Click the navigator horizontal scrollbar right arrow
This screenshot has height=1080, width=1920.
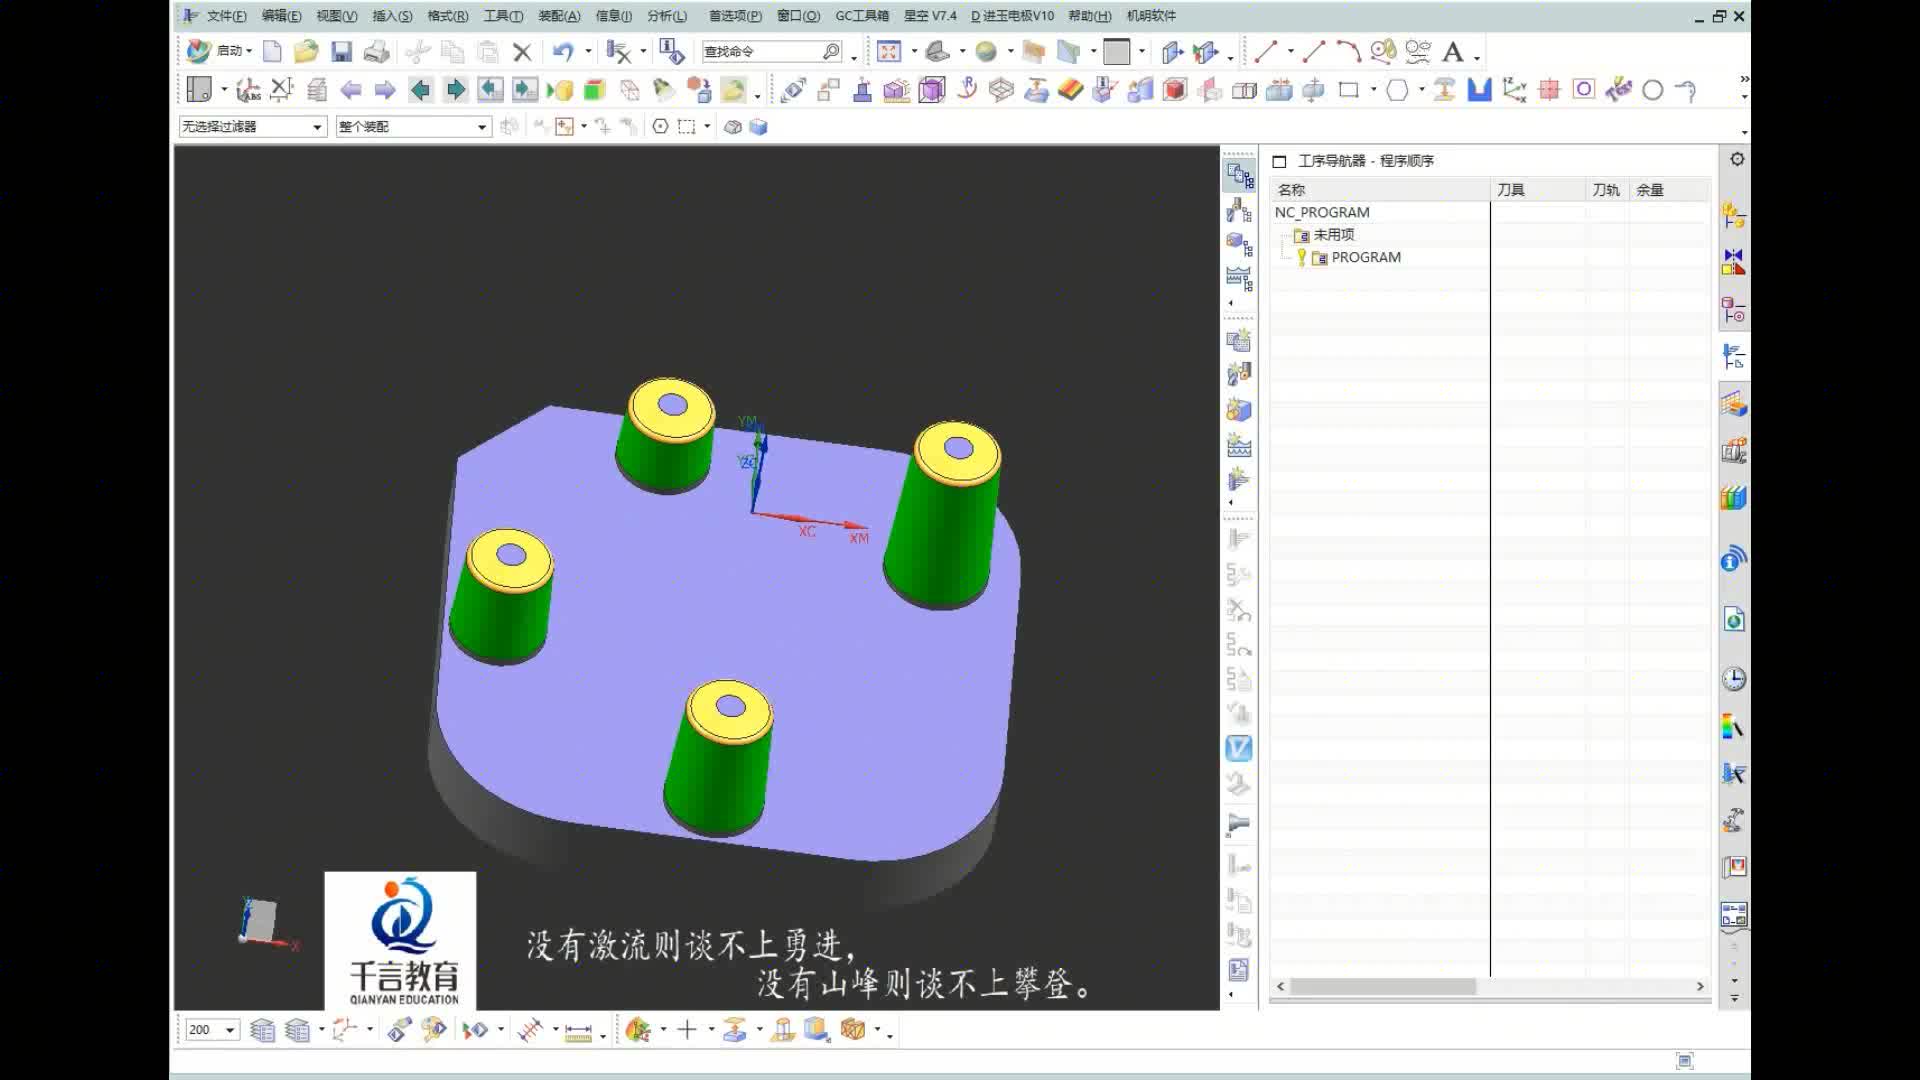tap(1700, 987)
